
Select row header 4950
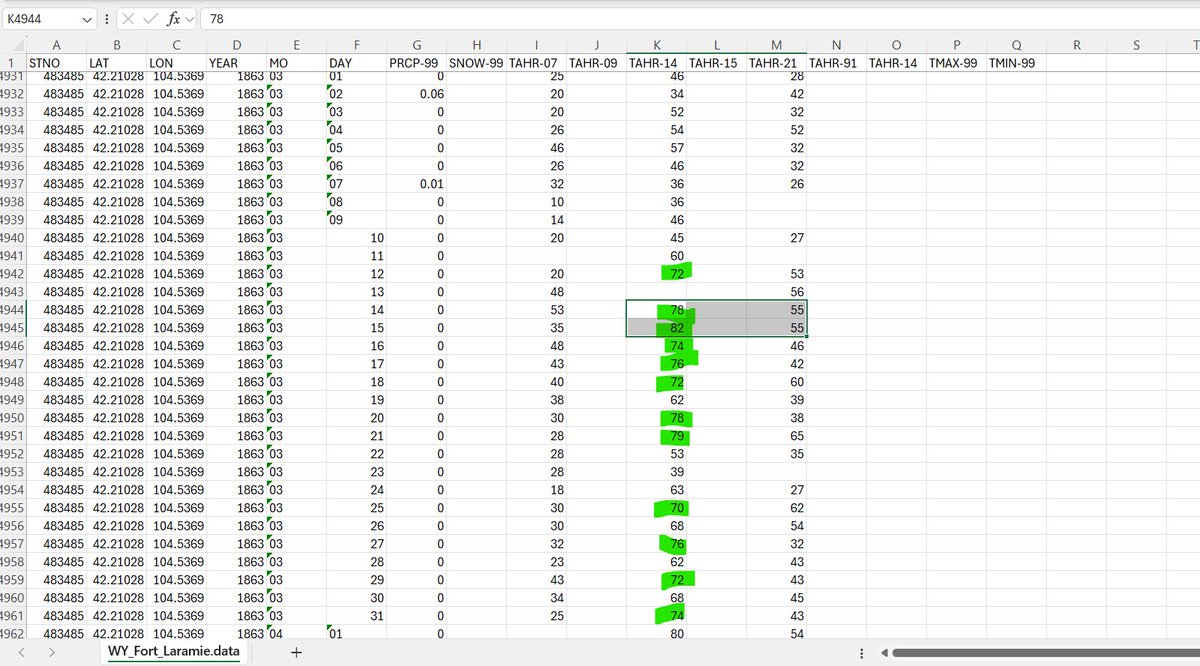(12, 418)
